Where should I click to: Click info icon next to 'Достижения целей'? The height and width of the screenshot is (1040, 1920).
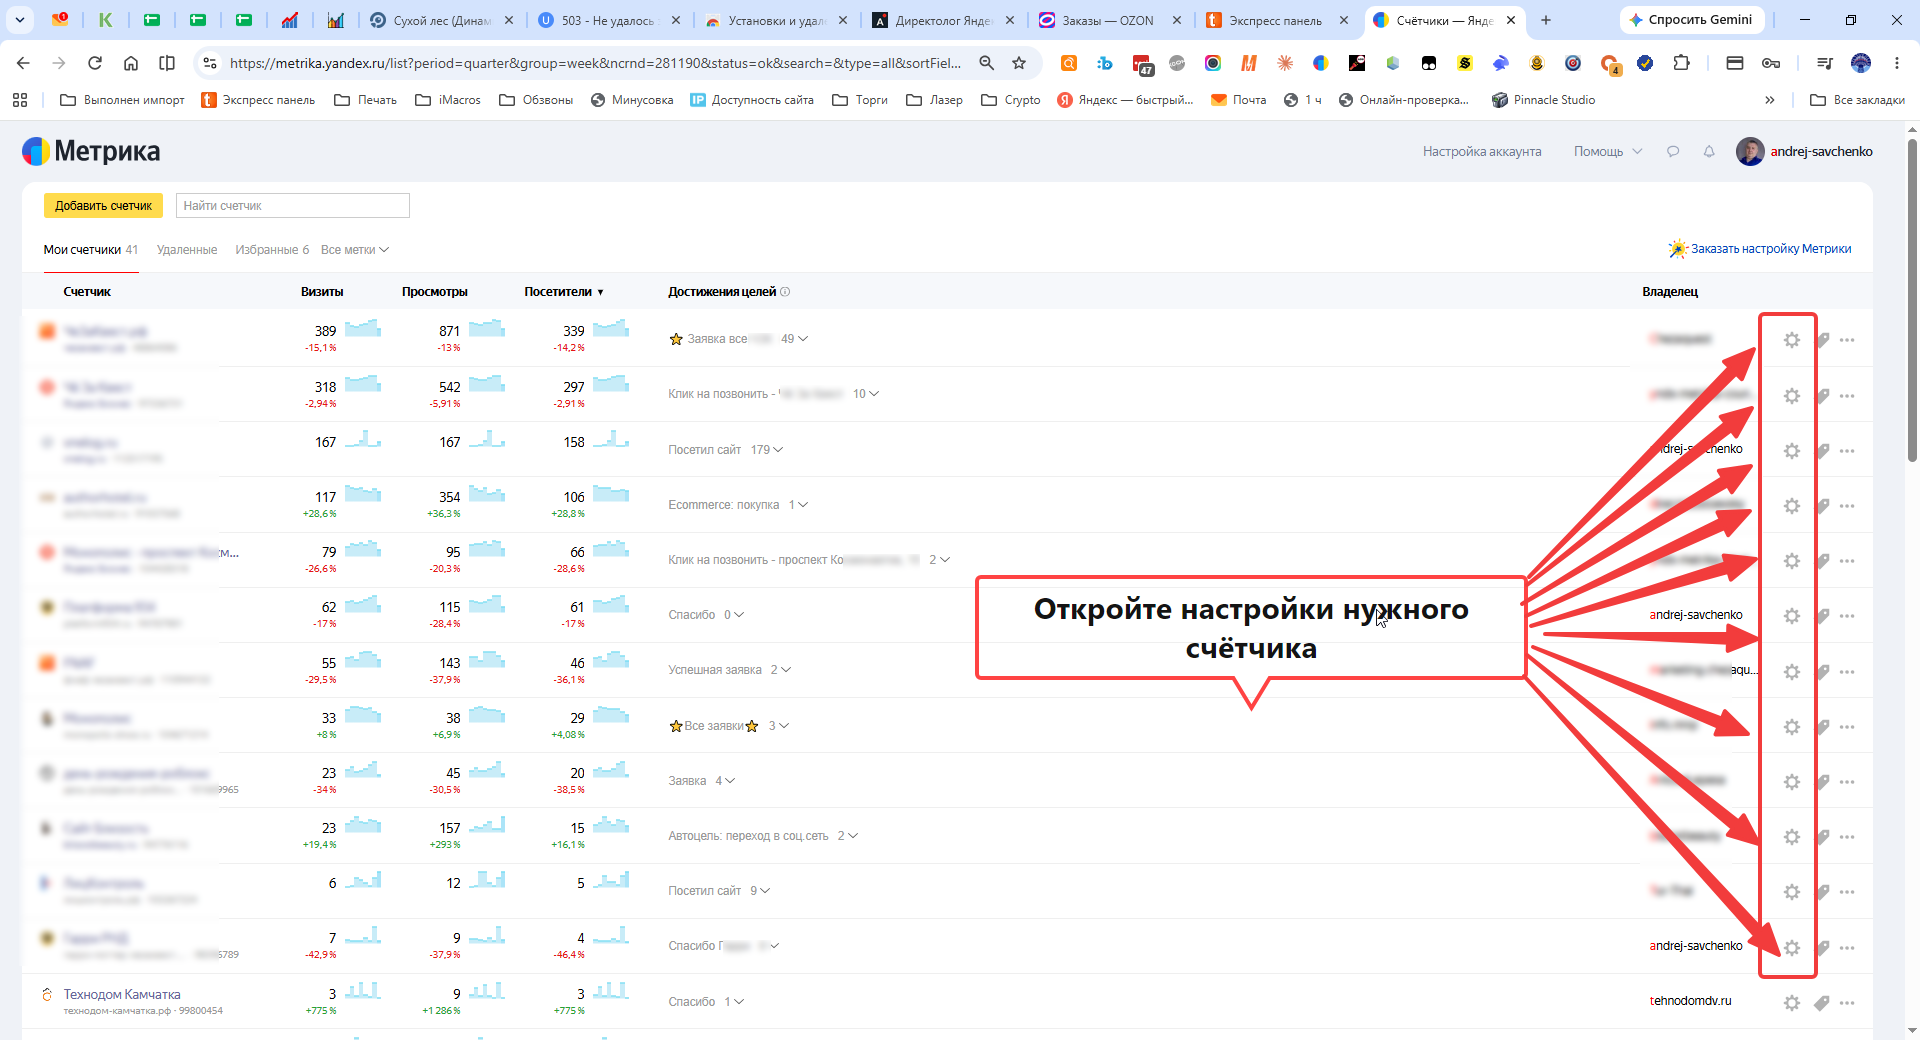(x=785, y=292)
